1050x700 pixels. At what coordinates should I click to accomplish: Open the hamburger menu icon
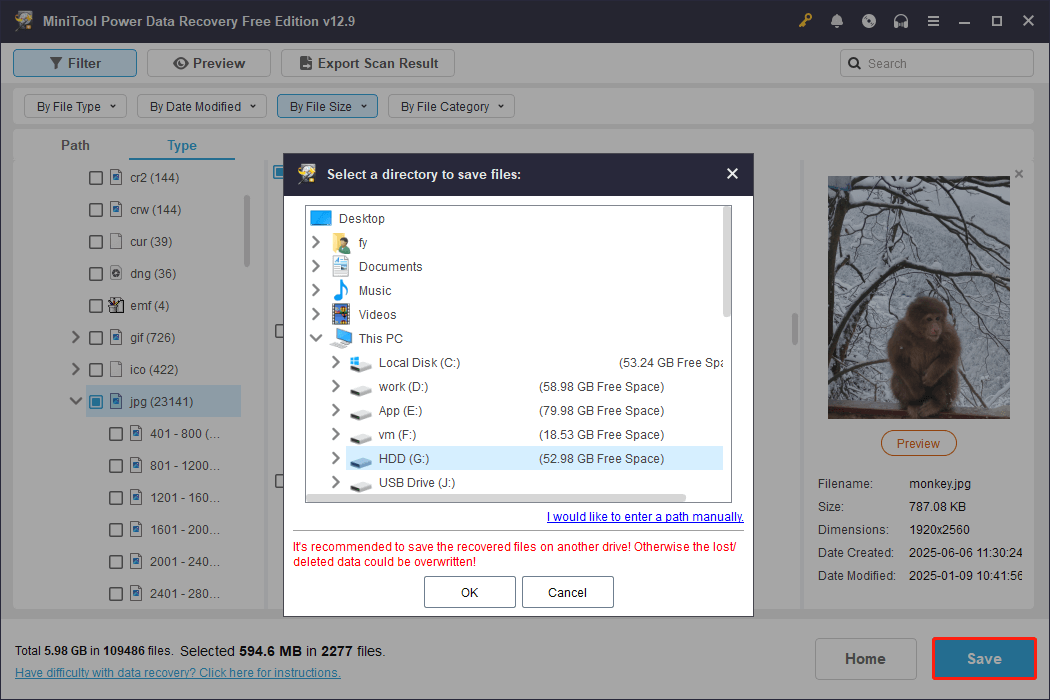[933, 21]
